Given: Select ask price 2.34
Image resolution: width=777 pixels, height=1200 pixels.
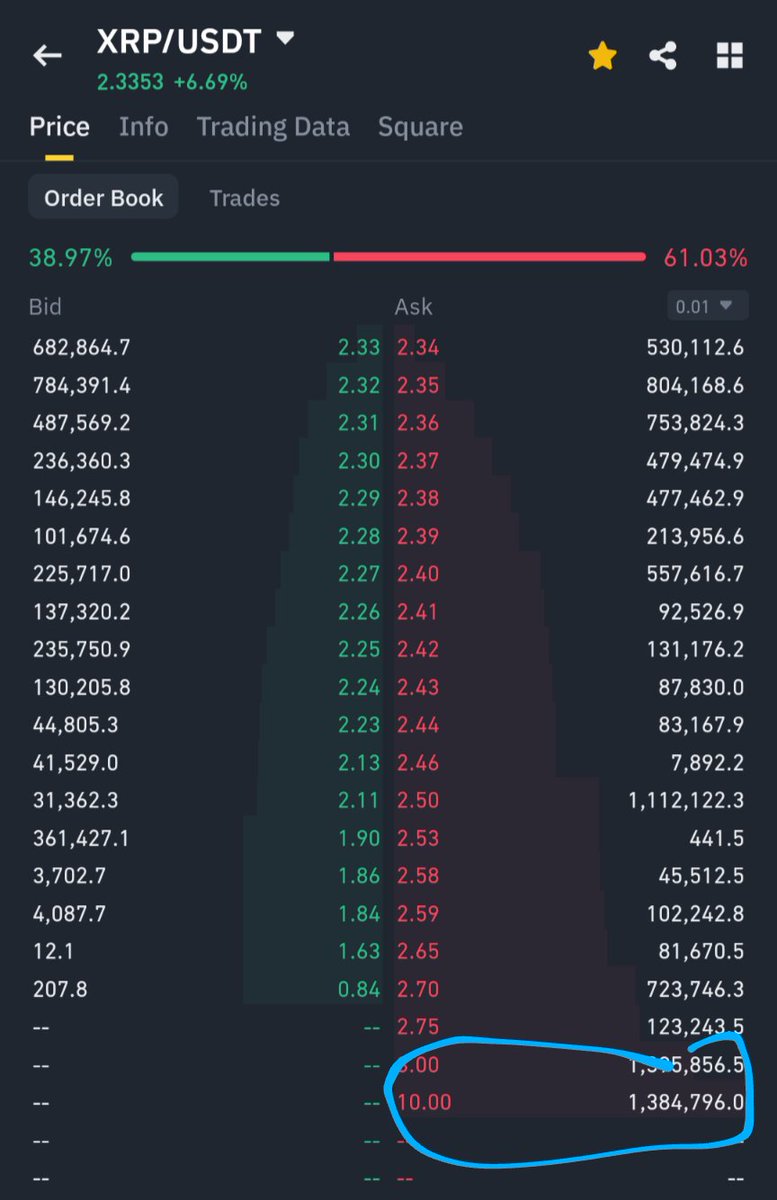Looking at the screenshot, I should [x=418, y=348].
